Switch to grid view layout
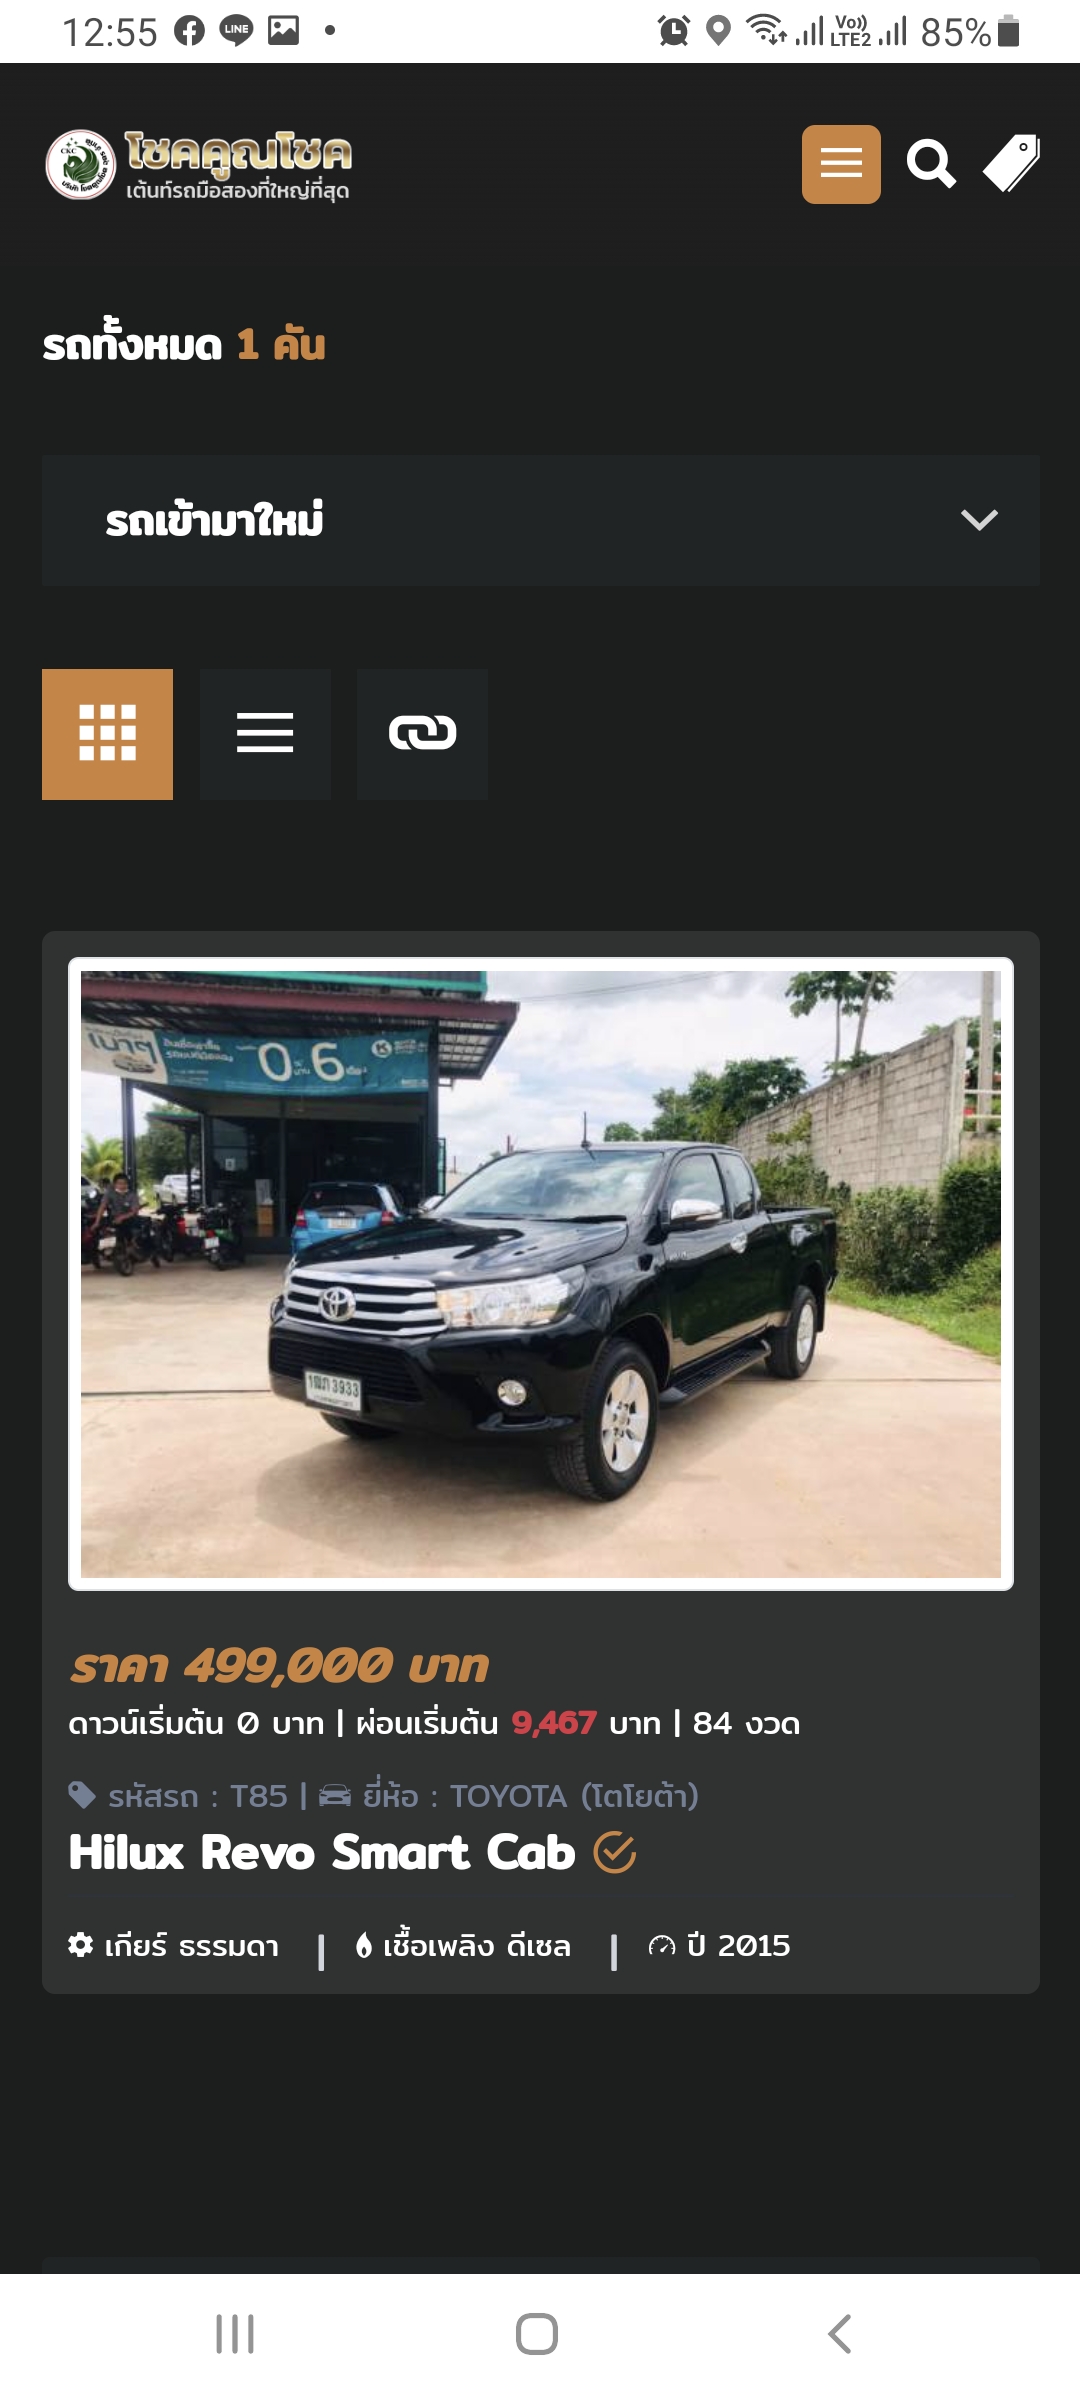Image resolution: width=1080 pixels, height=2400 pixels. point(107,734)
